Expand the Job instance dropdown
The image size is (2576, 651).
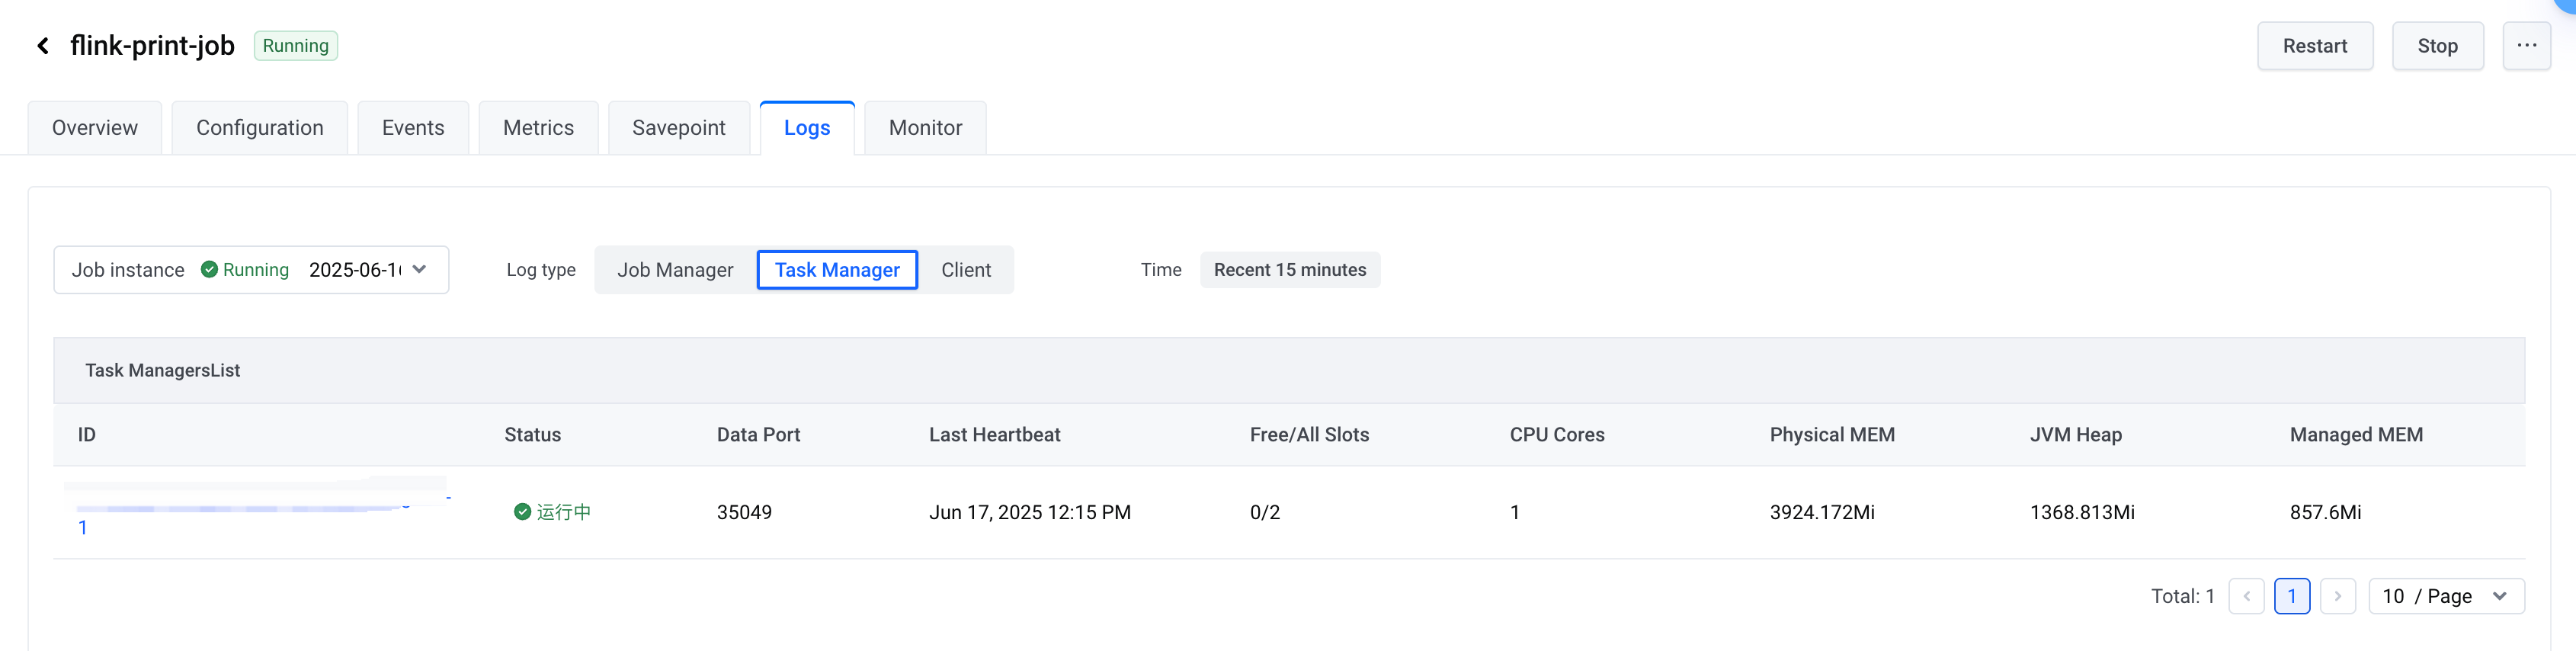(251, 270)
